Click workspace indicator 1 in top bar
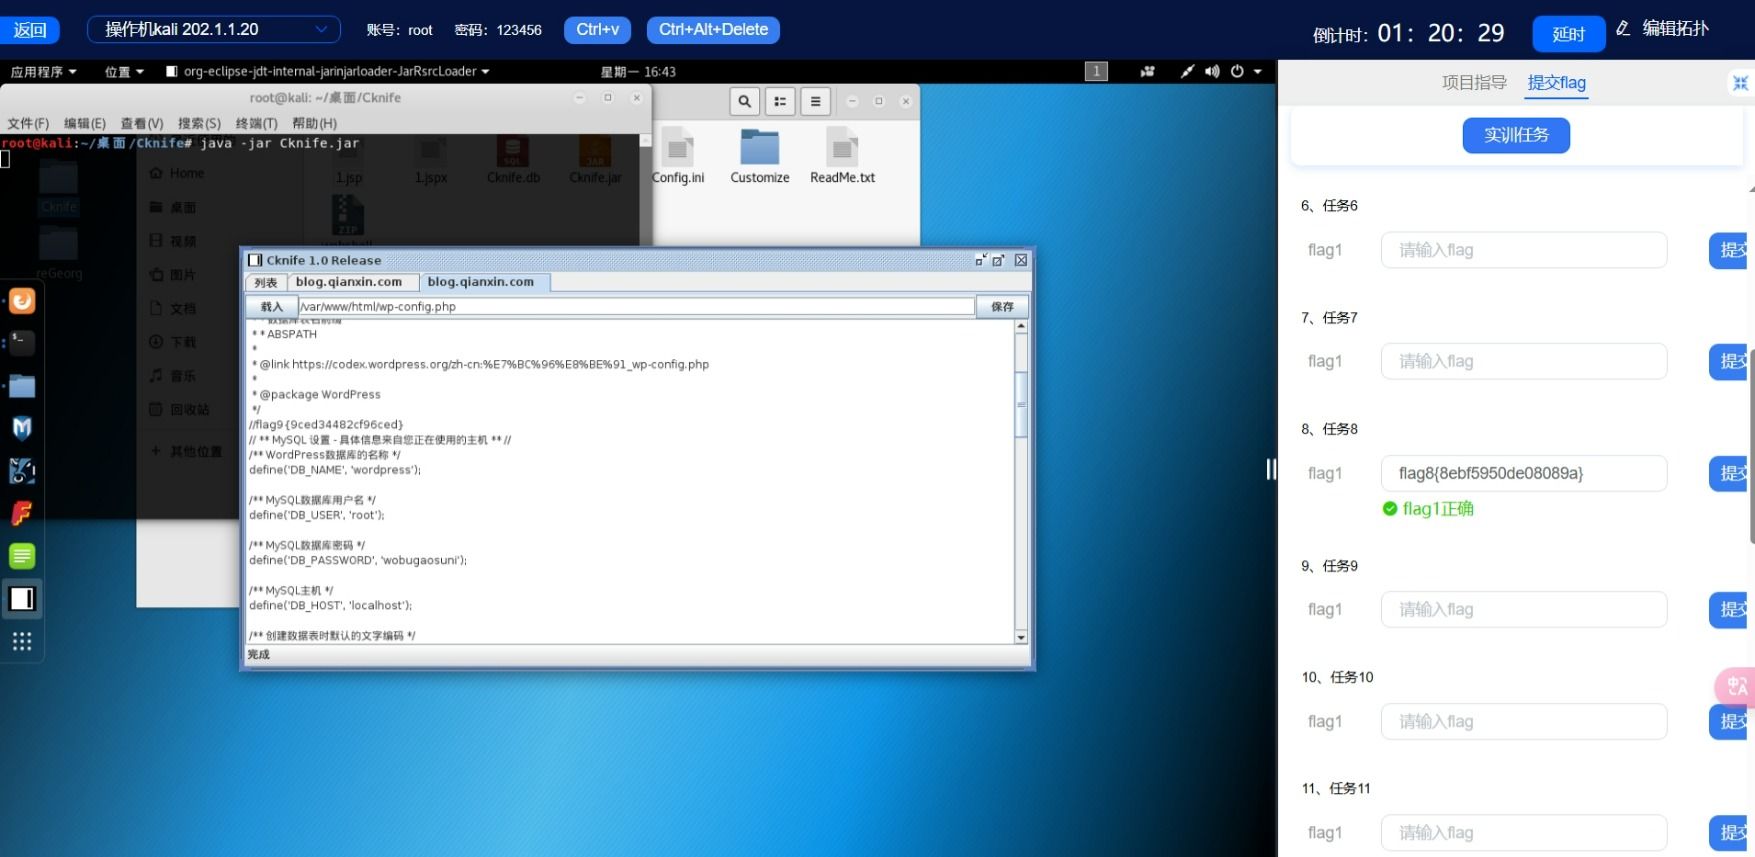Viewport: 1755px width, 857px height. click(x=1096, y=71)
